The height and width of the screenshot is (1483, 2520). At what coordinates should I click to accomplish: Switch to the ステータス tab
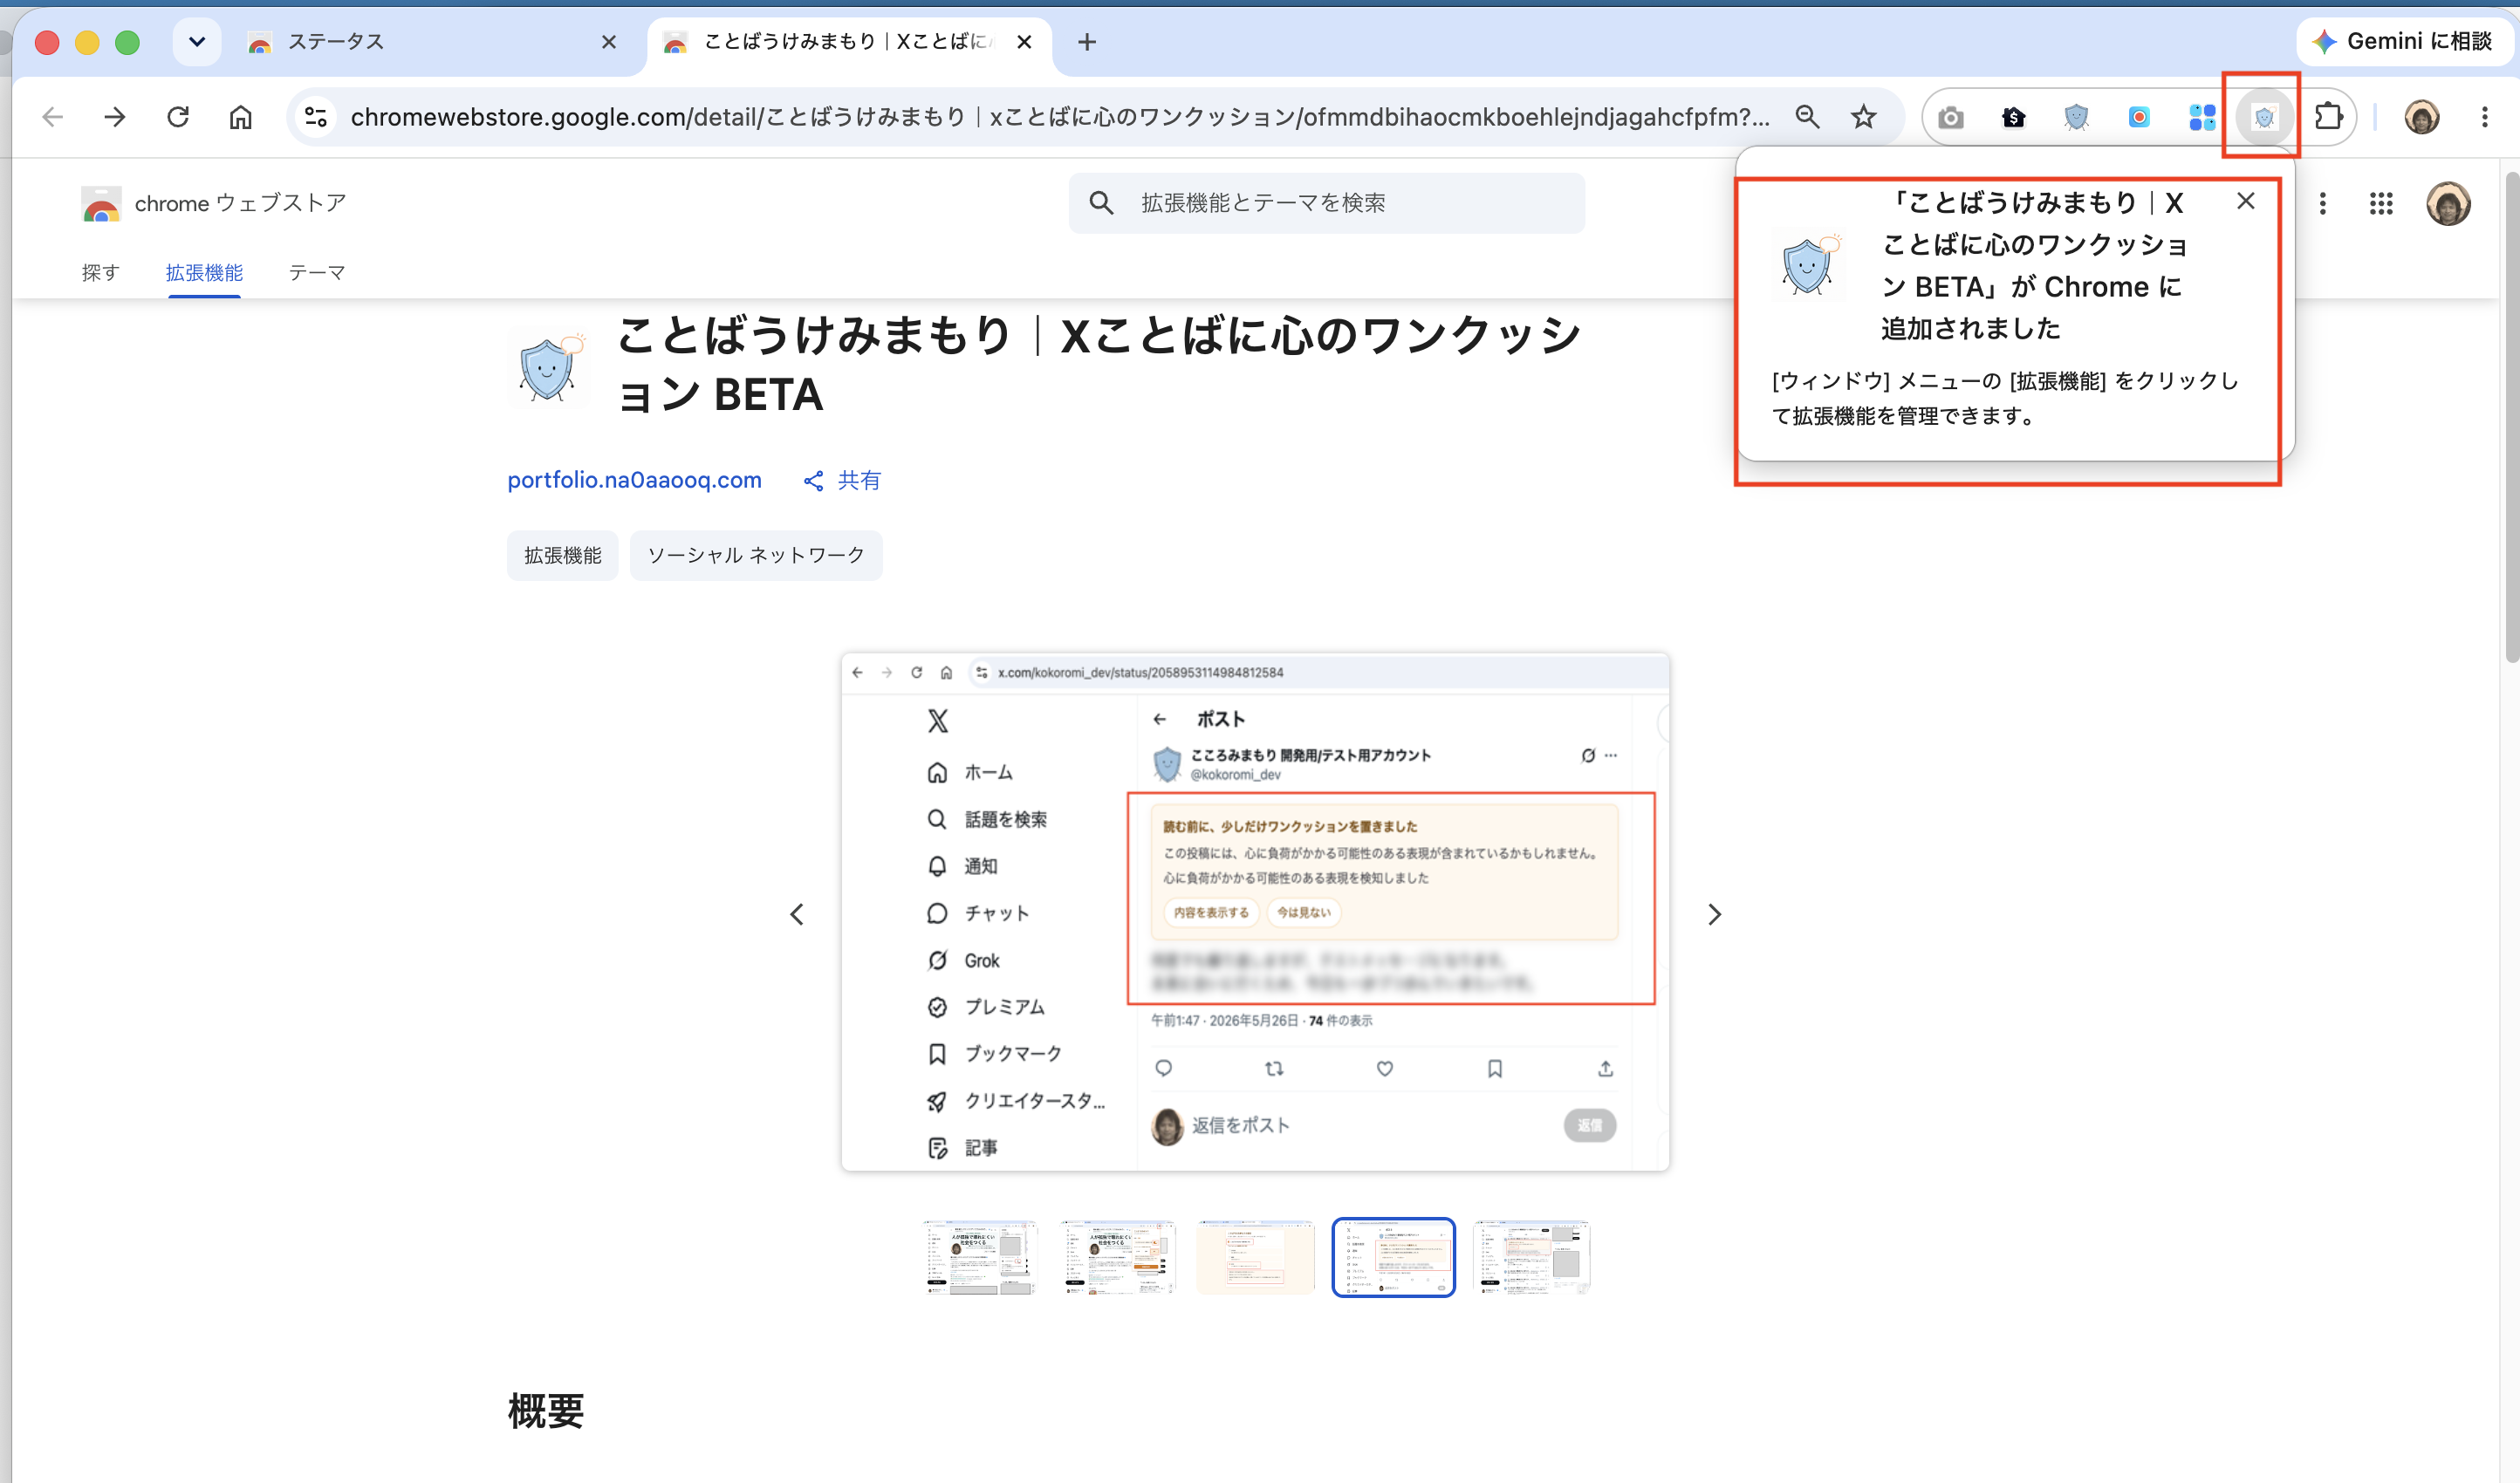click(x=430, y=42)
